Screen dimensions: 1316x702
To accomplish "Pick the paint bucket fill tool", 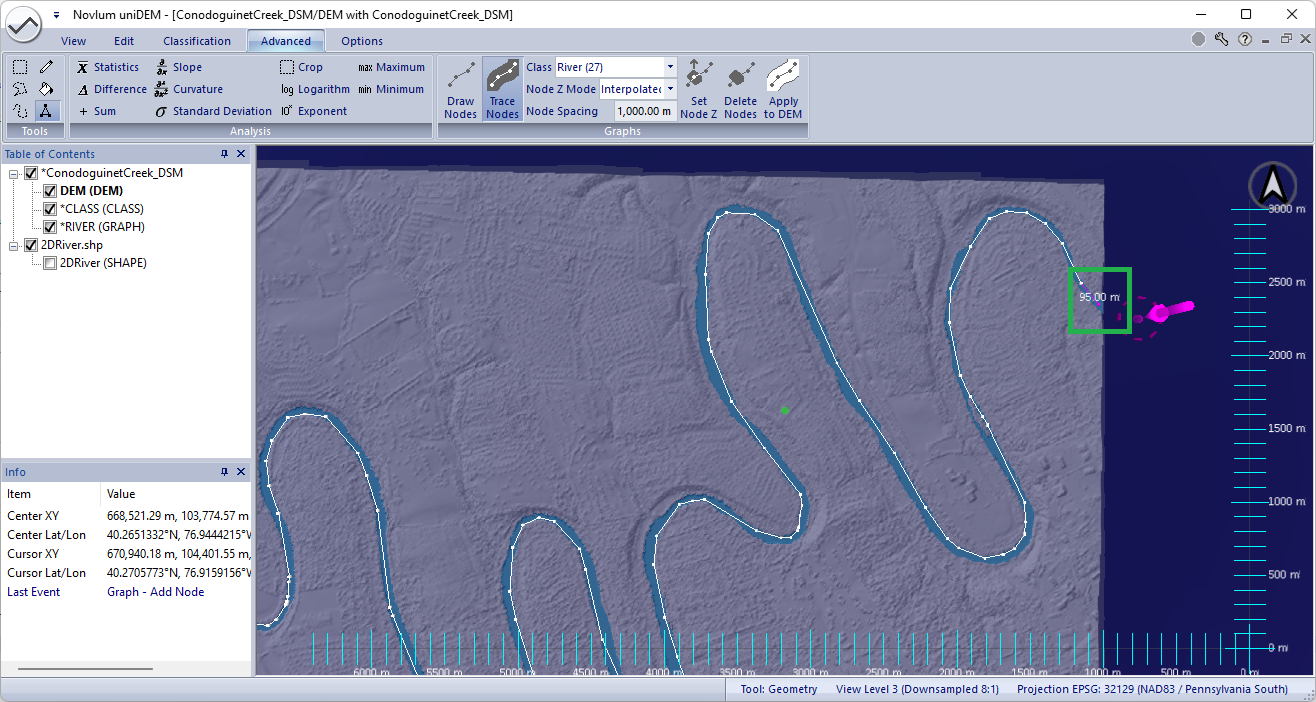I will point(46,89).
